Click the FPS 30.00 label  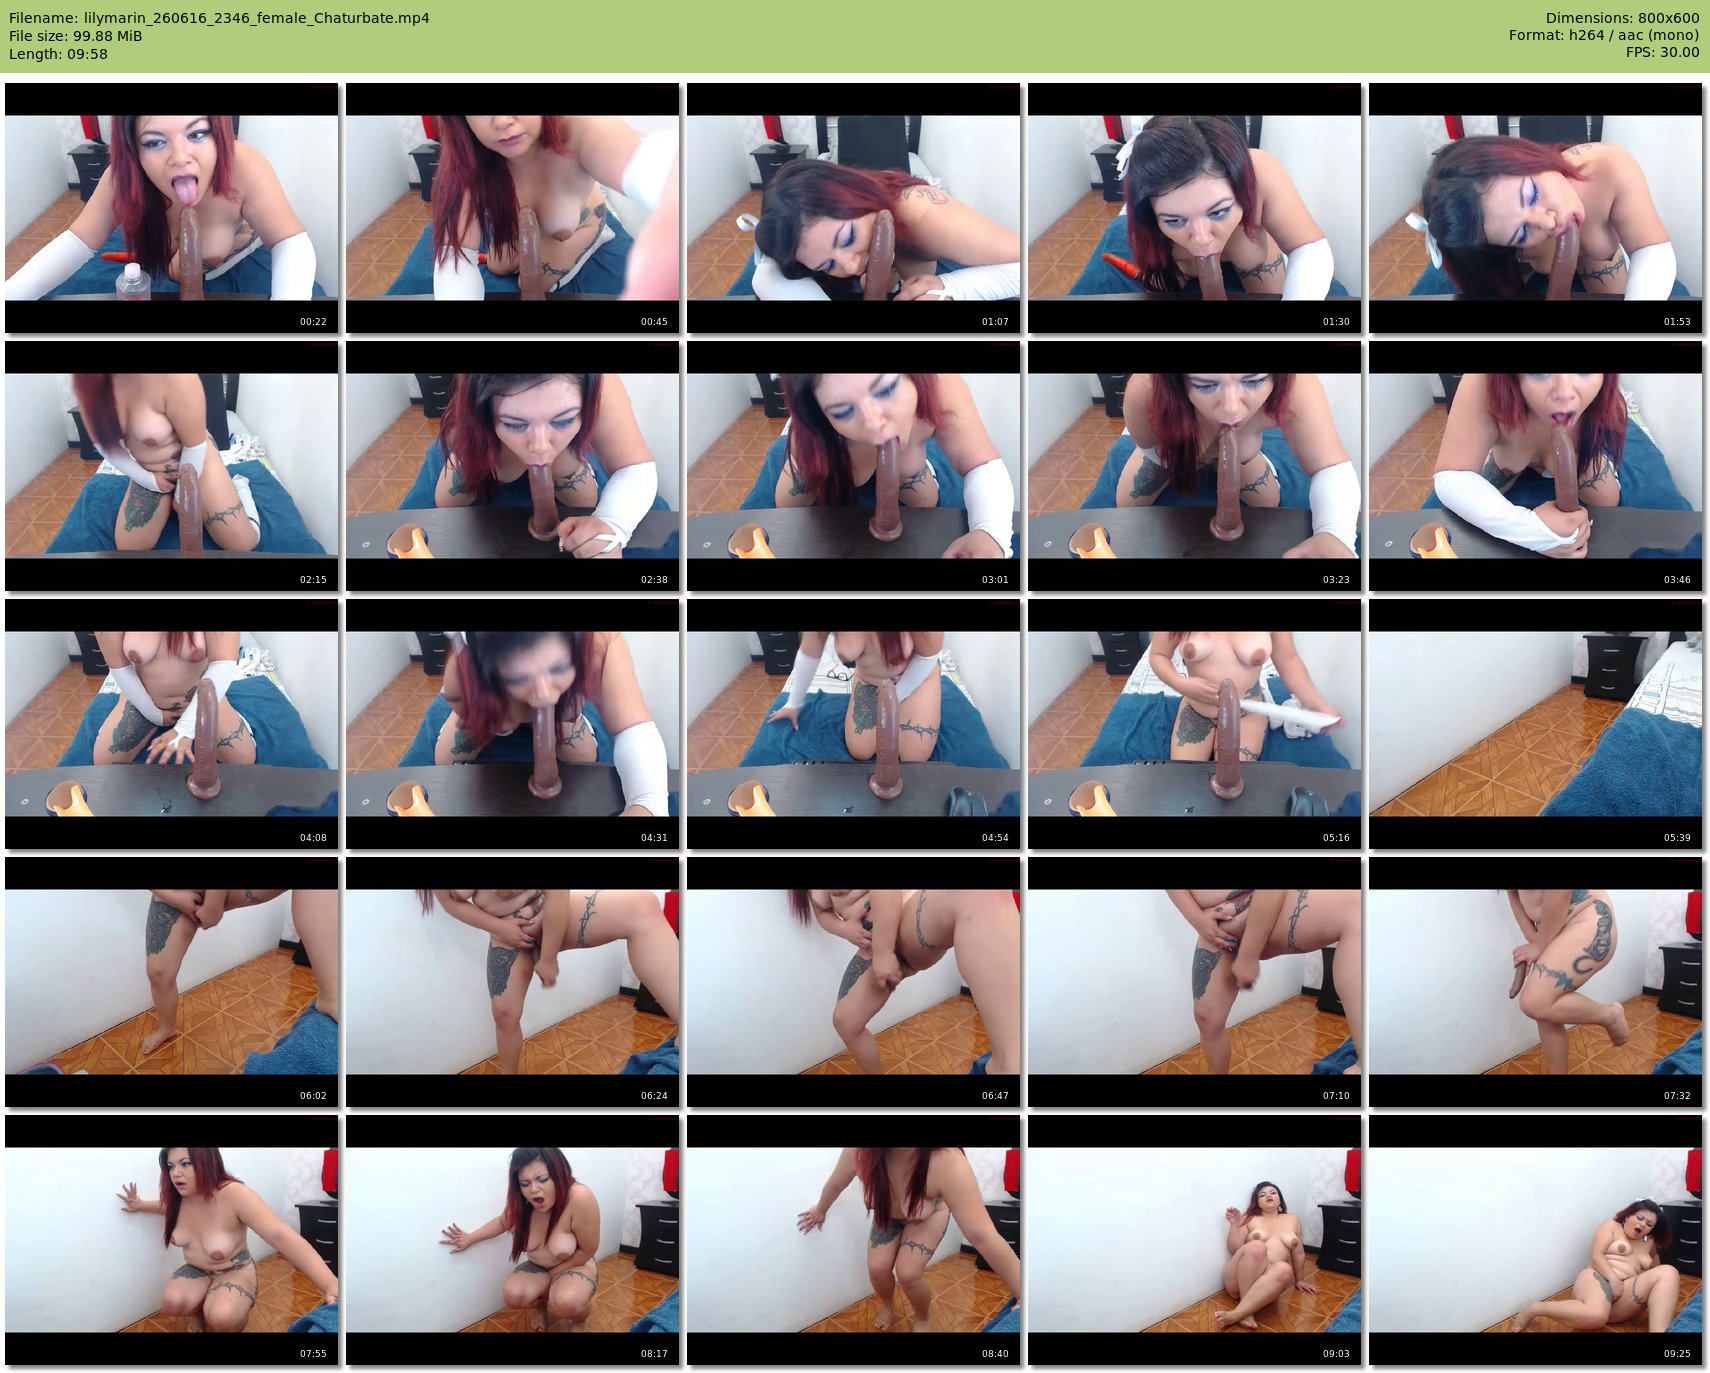pos(1662,52)
